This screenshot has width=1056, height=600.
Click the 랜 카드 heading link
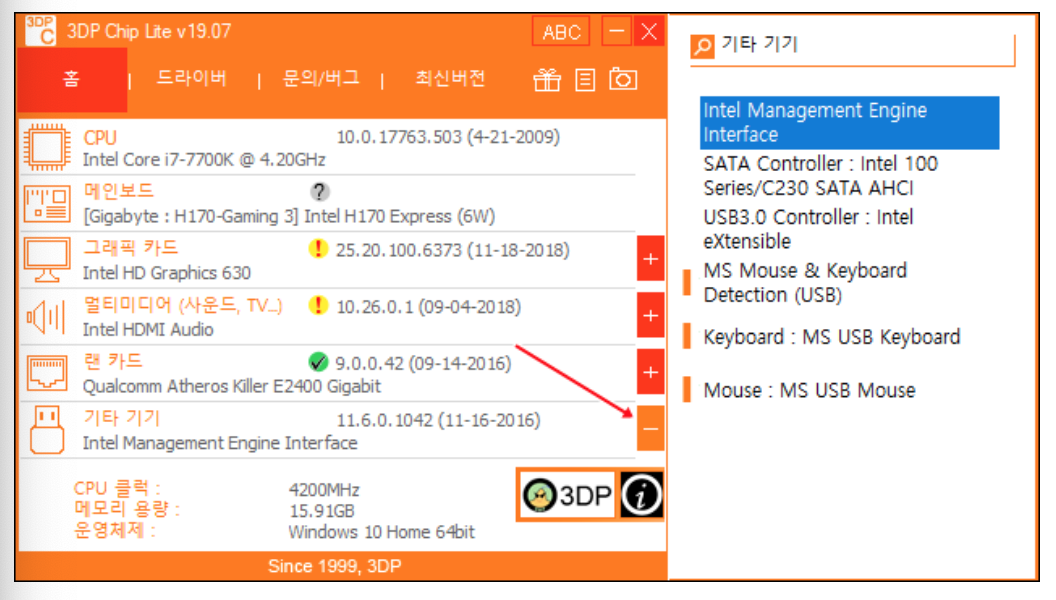coord(113,361)
